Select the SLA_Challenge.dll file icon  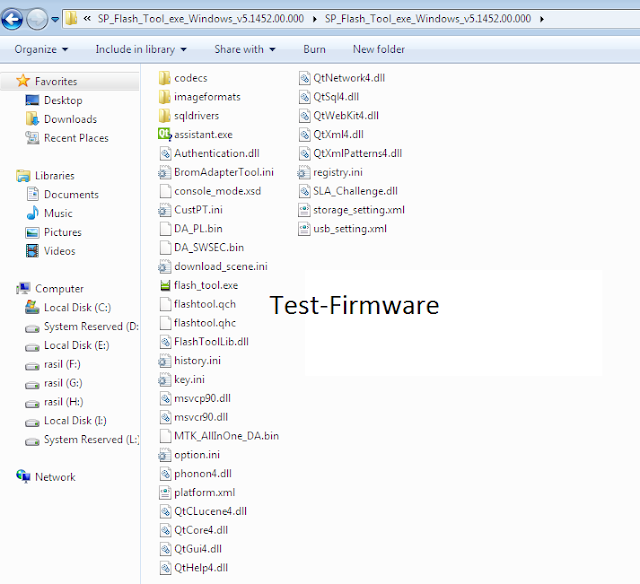pos(304,191)
